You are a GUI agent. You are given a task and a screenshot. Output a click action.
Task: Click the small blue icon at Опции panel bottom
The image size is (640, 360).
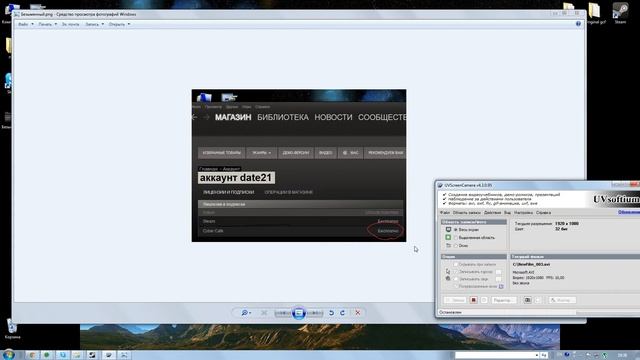click(x=501, y=287)
